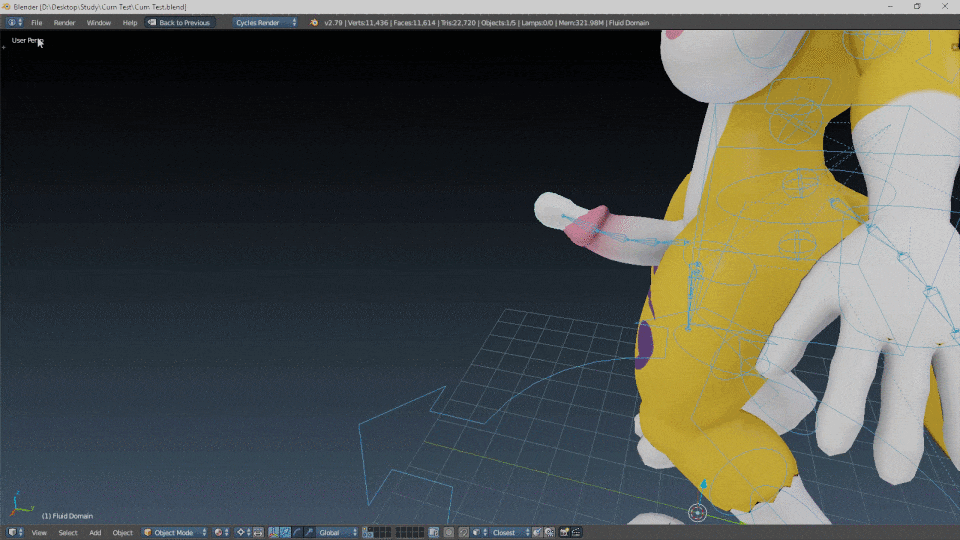Viewport: 960px width, 540px height.
Task: Expand tool shelf via plus corner widget
Action: pos(4,47)
